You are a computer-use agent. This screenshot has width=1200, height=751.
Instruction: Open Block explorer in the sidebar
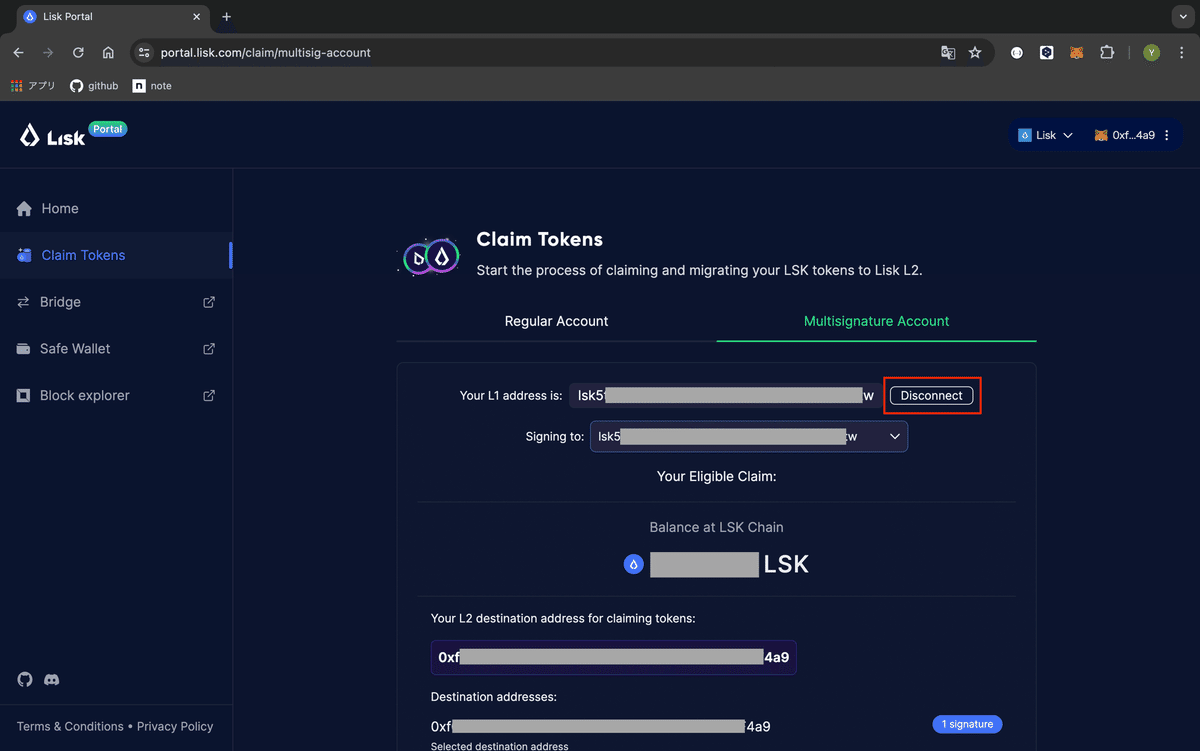(x=116, y=395)
